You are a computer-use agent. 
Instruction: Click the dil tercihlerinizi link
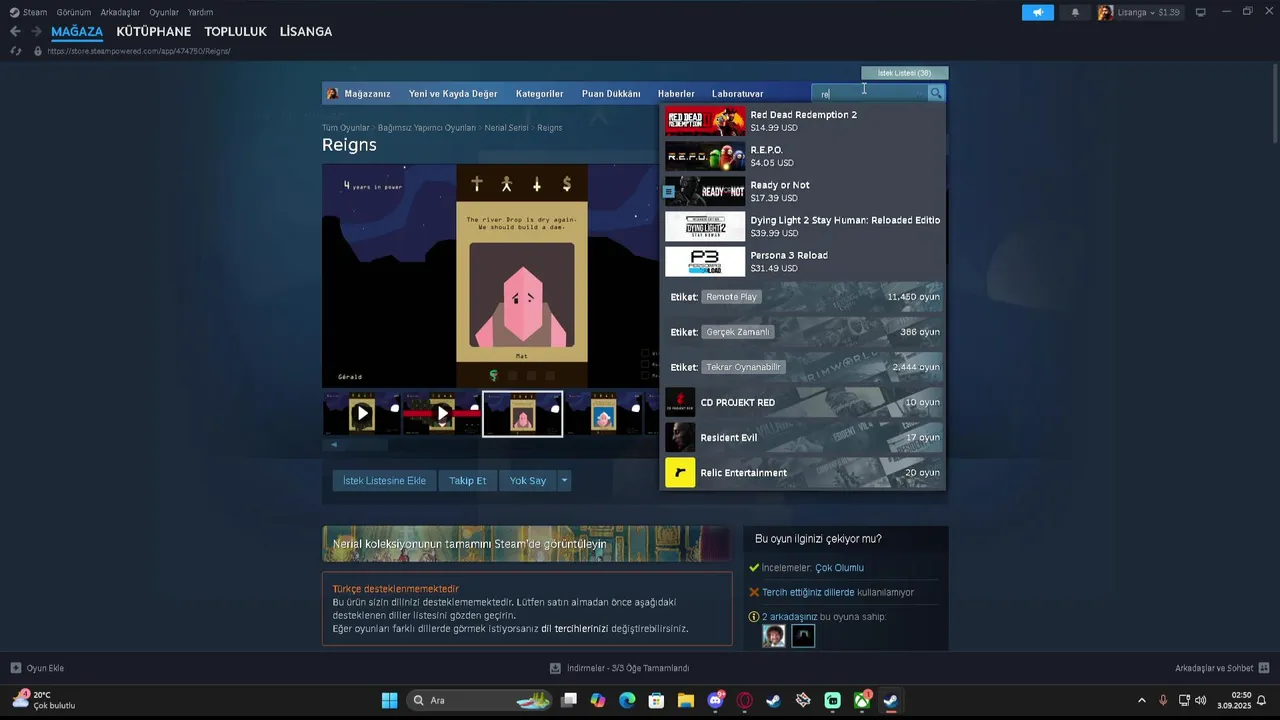click(574, 629)
